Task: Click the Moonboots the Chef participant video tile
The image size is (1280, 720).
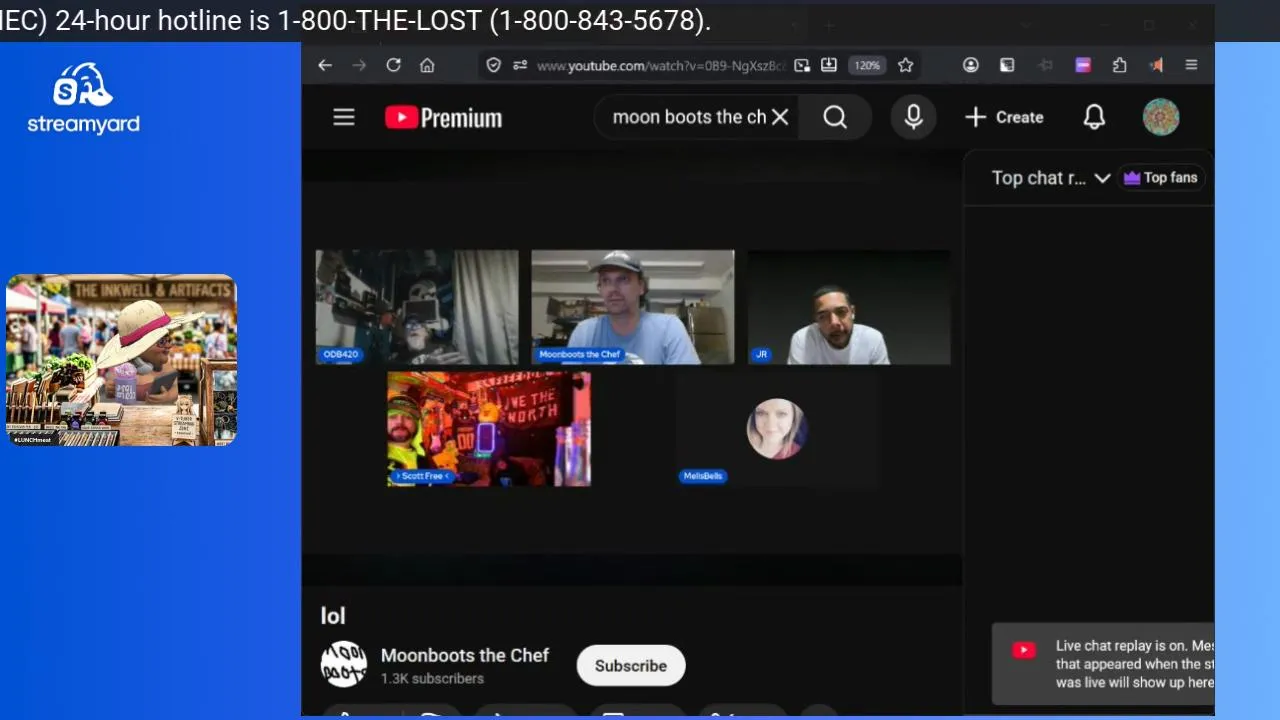Action: [633, 307]
